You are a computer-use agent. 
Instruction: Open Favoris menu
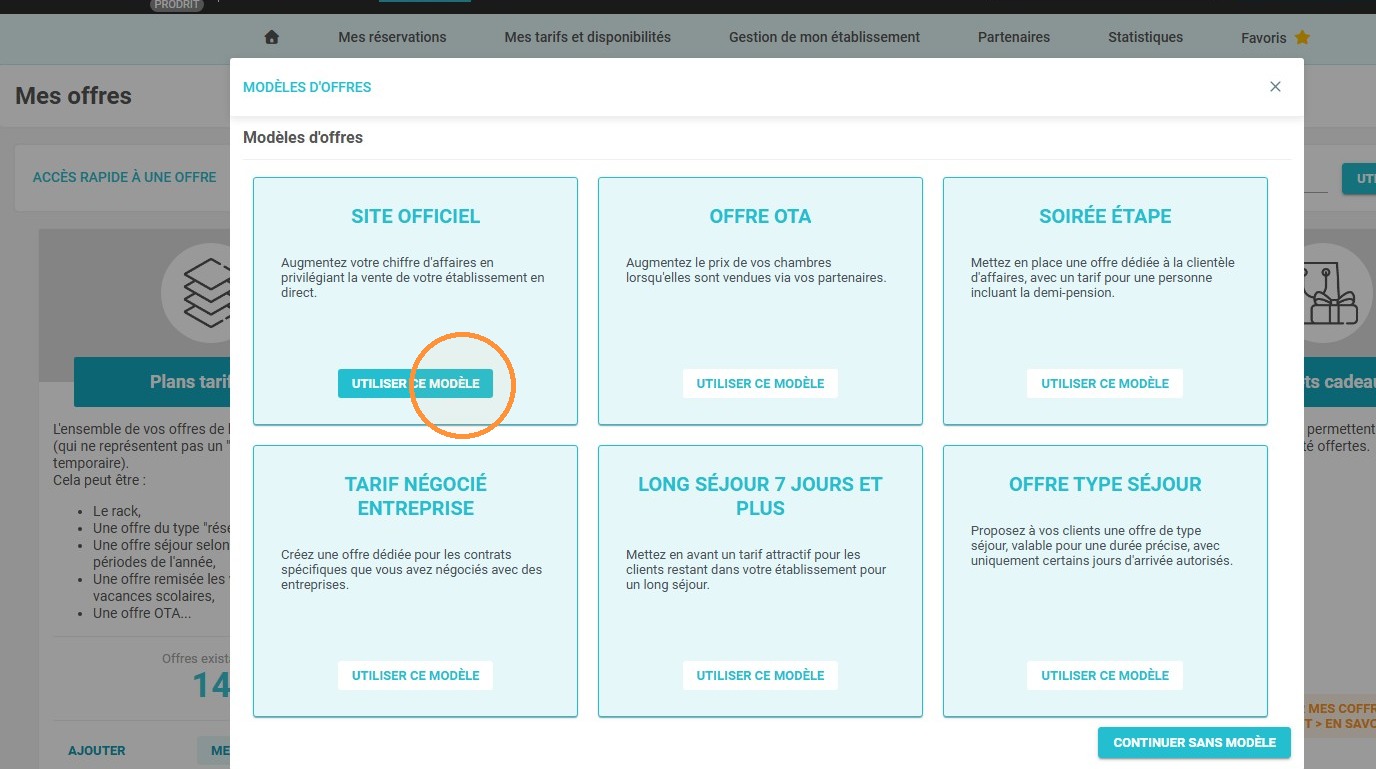tap(1263, 38)
